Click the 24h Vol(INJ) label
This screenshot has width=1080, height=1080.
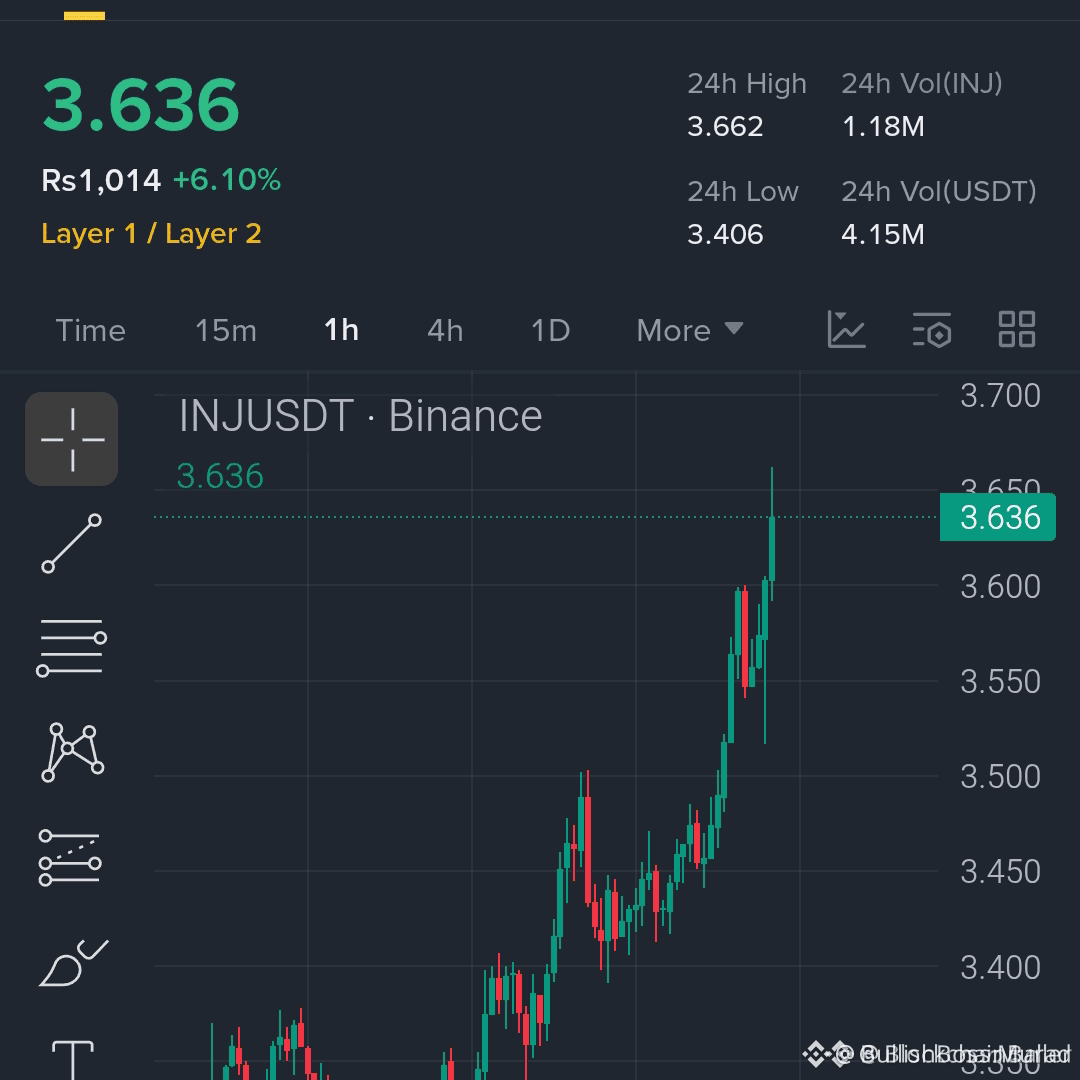922,83
